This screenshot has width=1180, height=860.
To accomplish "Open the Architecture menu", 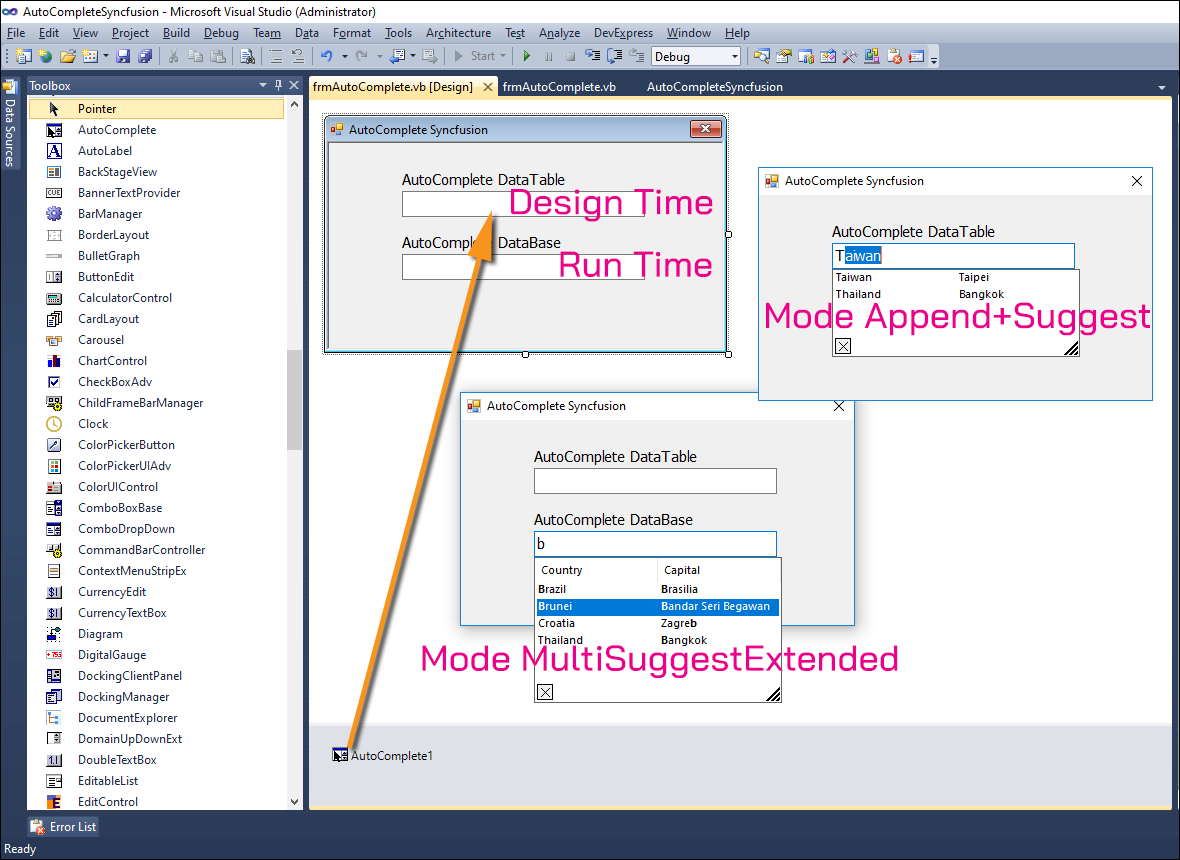I will [x=458, y=33].
